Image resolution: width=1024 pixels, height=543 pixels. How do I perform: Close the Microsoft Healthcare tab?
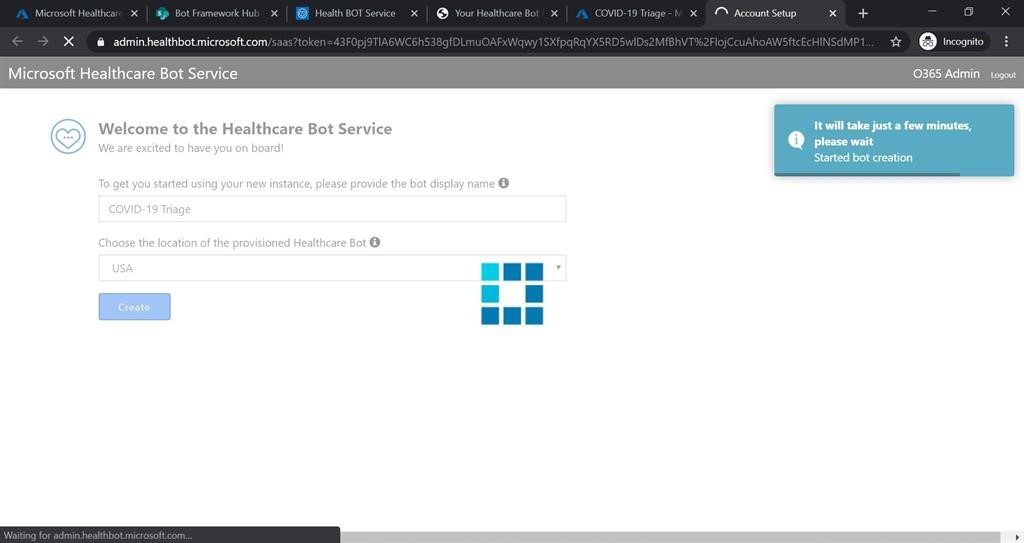(x=134, y=13)
